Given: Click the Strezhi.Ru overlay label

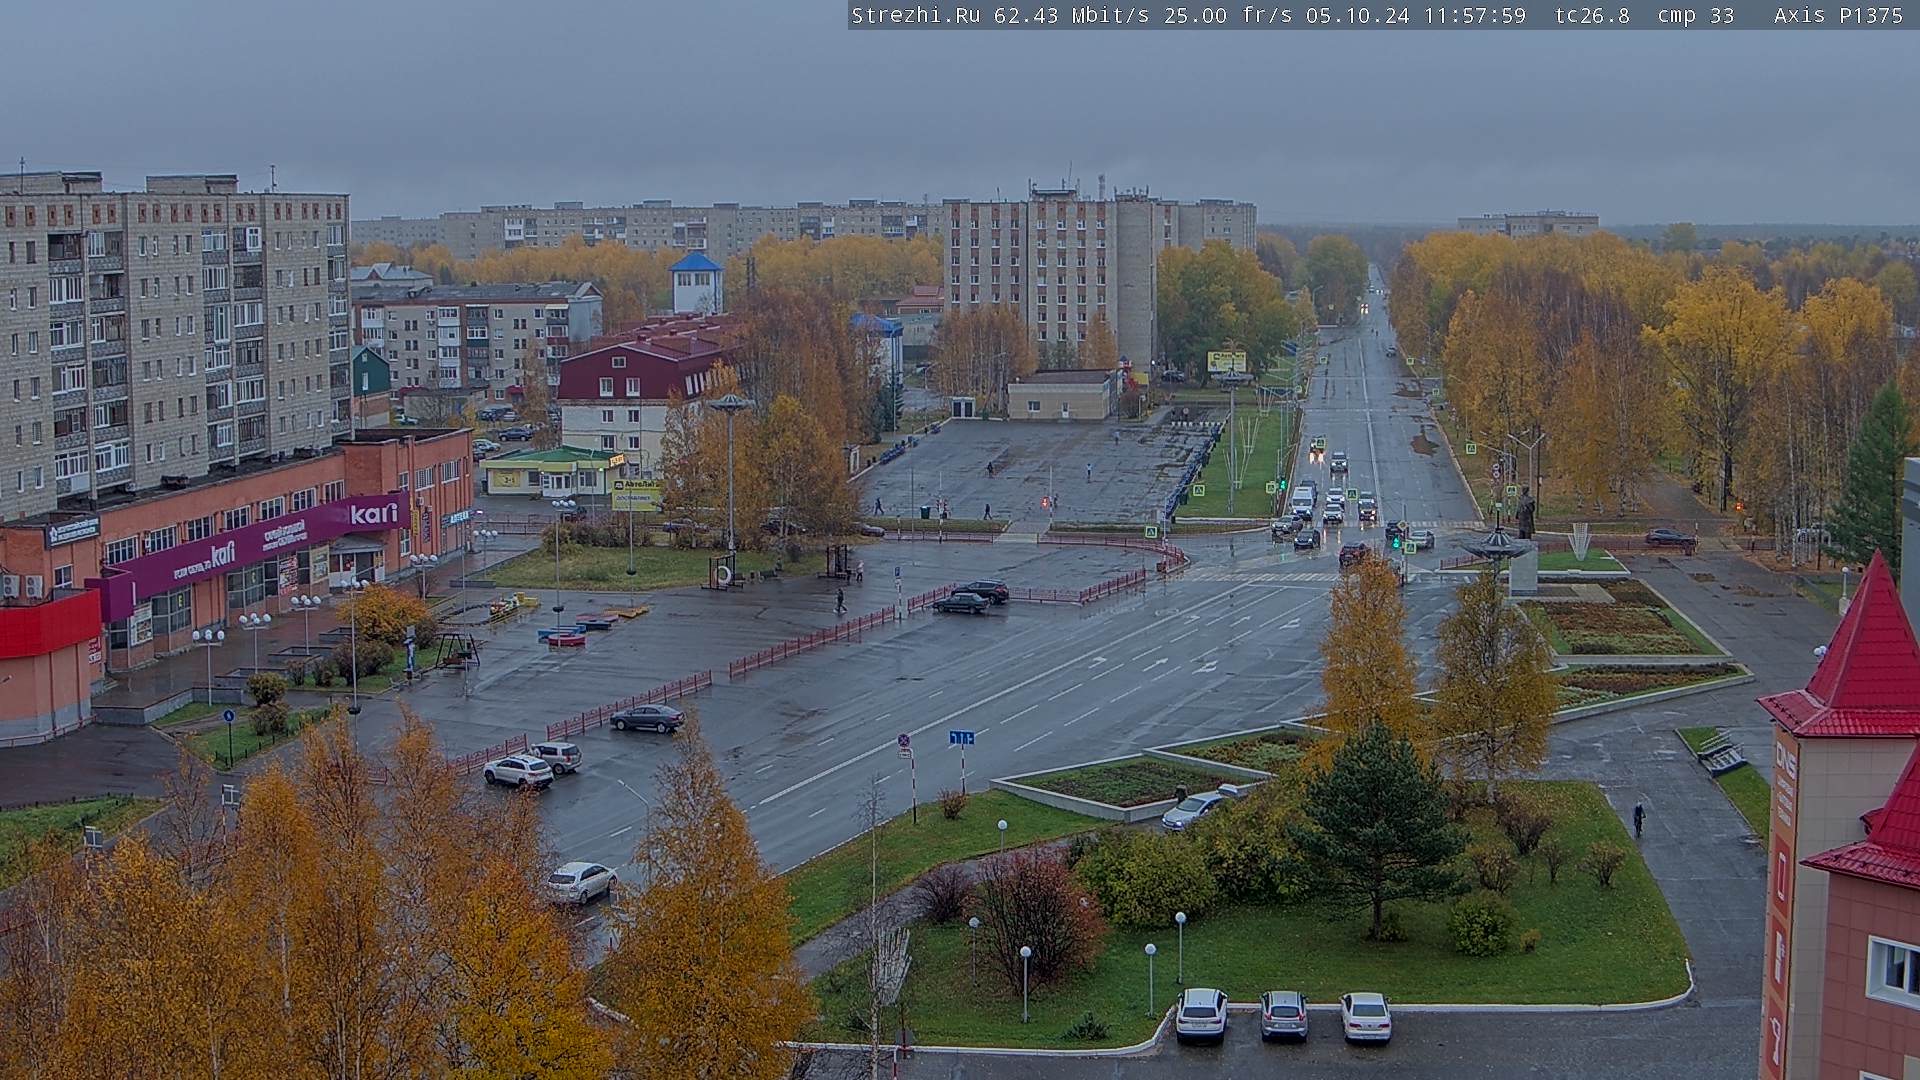Looking at the screenshot, I should [x=916, y=15].
